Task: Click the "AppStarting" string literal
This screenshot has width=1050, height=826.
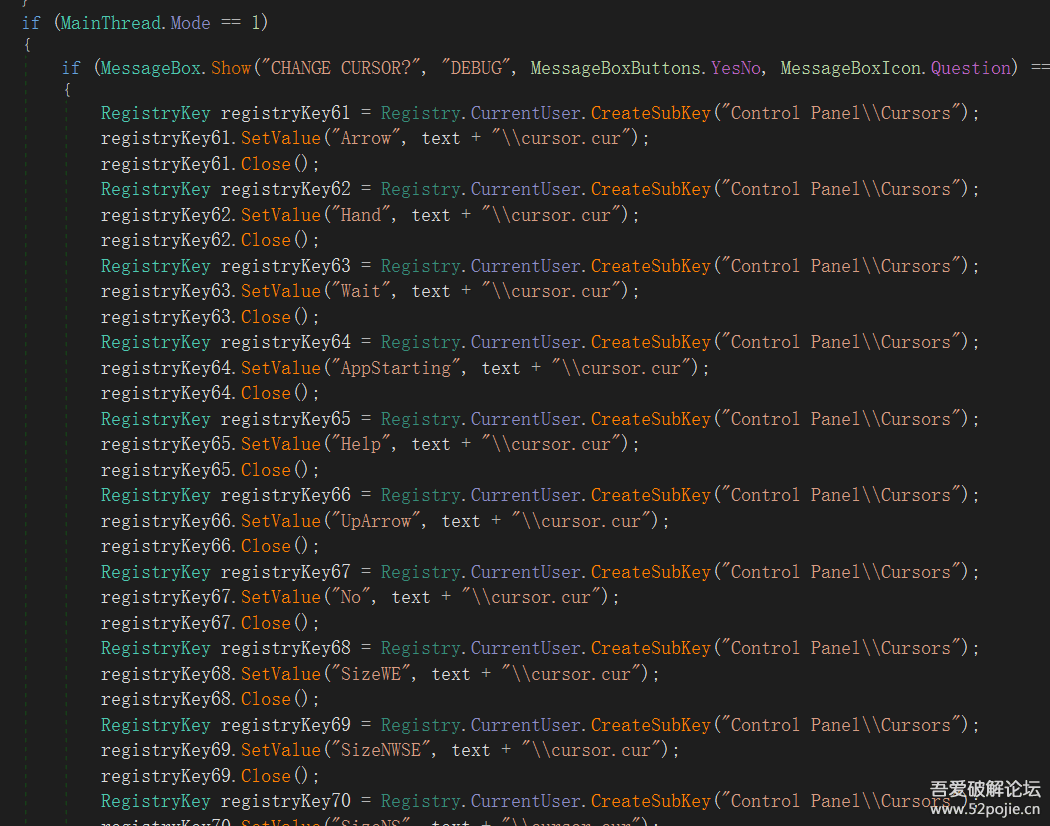Action: (x=396, y=368)
